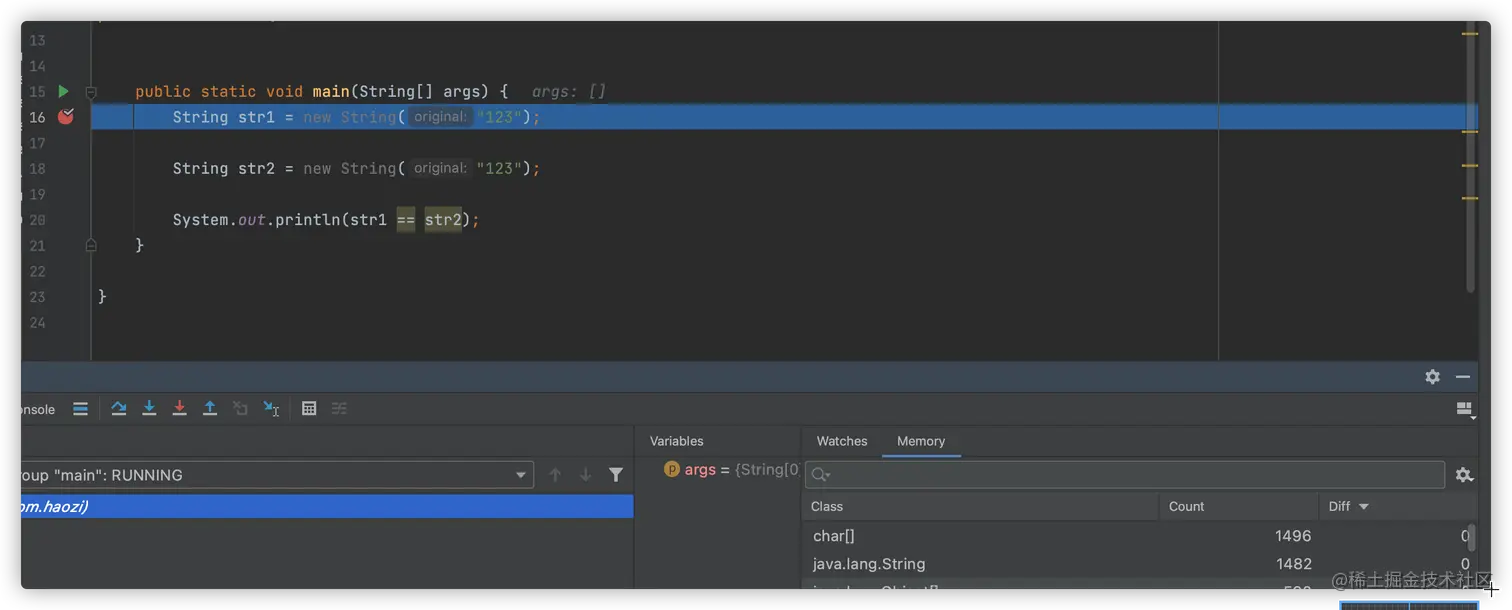Image resolution: width=1512 pixels, height=610 pixels.
Task: Click the Show Execution Point icon
Action: point(81,408)
